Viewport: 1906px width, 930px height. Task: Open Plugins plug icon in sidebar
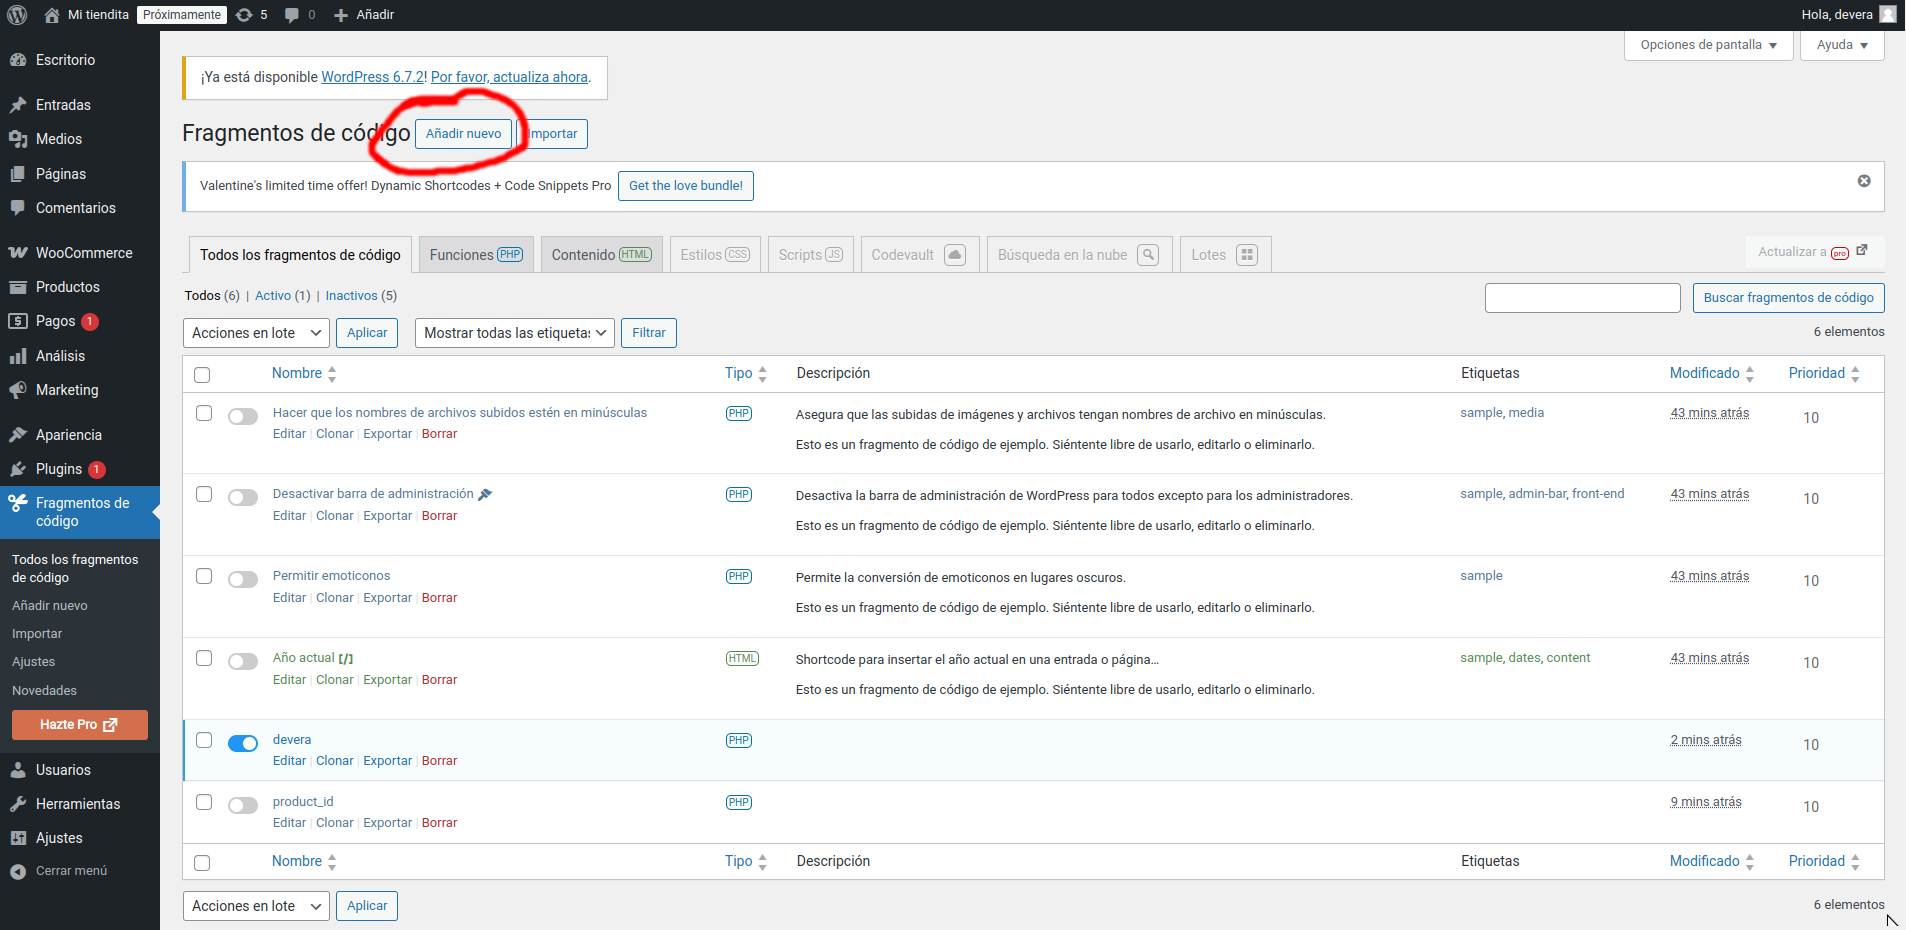(x=18, y=469)
